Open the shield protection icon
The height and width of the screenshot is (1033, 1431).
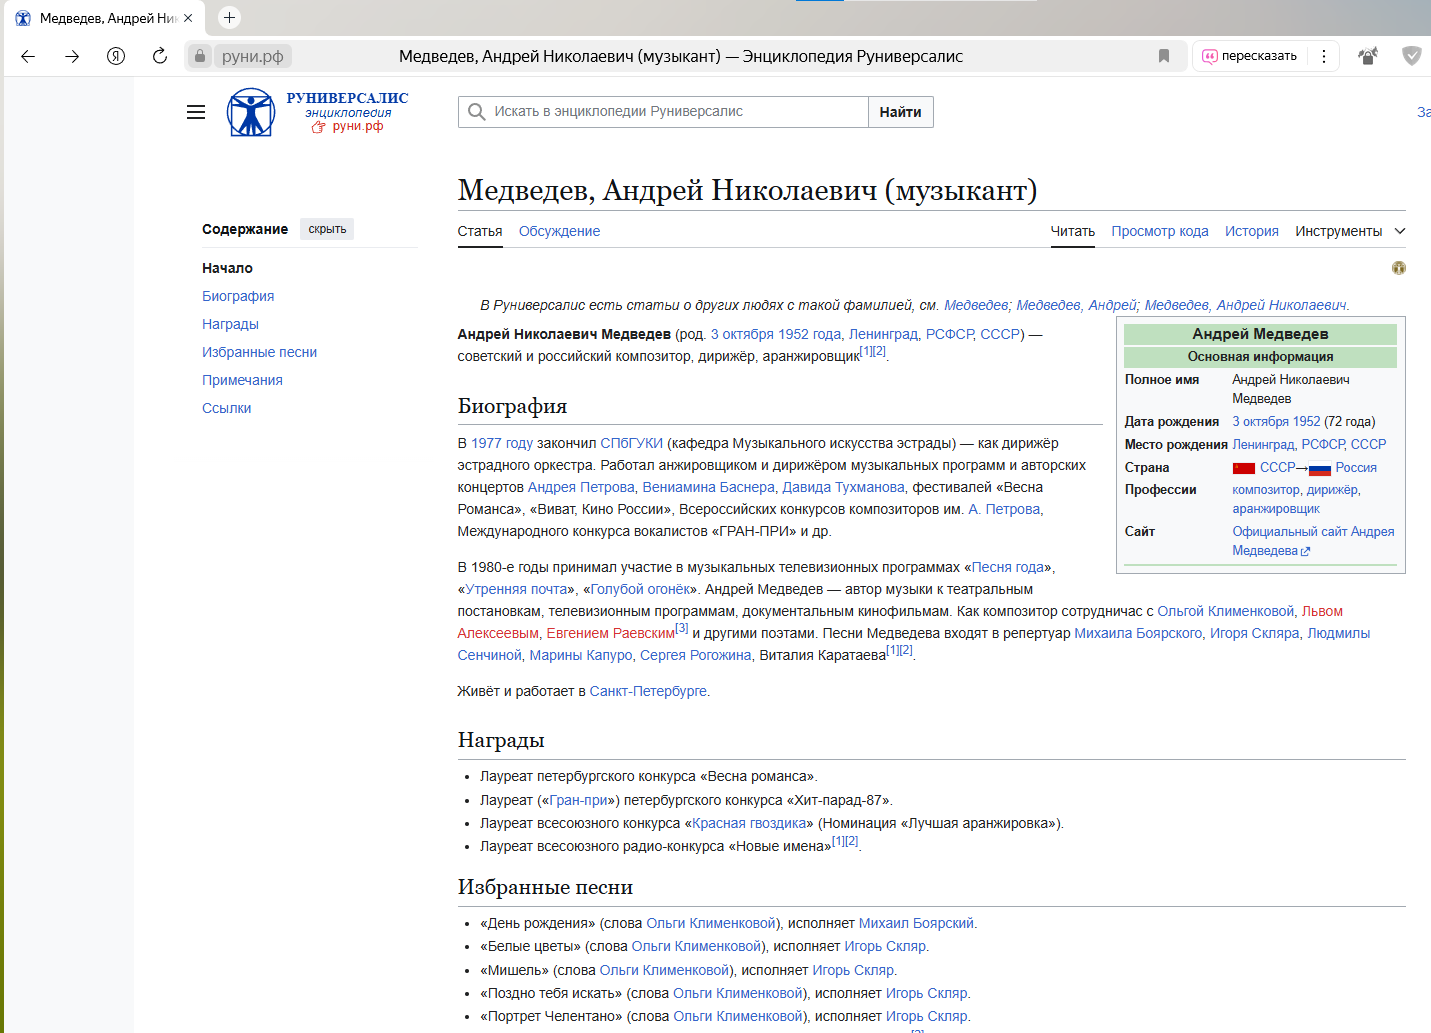click(1412, 56)
